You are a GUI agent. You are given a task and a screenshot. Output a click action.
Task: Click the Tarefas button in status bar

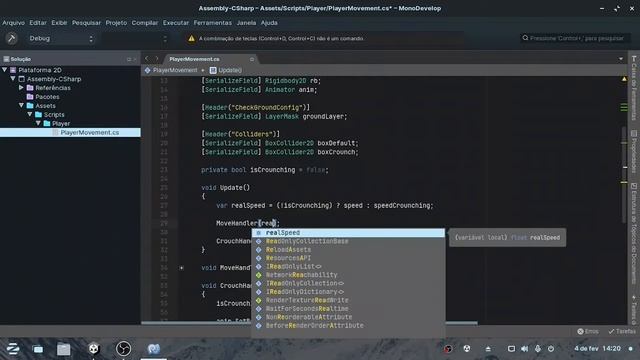tap(622, 331)
